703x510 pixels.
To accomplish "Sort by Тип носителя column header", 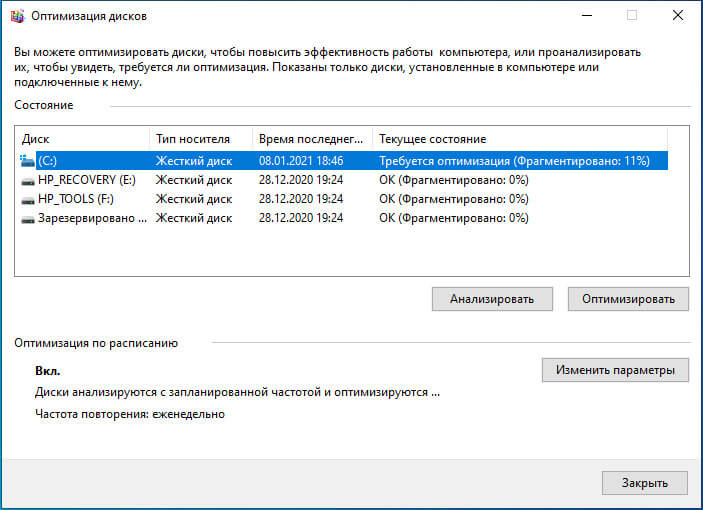I will coord(201,139).
